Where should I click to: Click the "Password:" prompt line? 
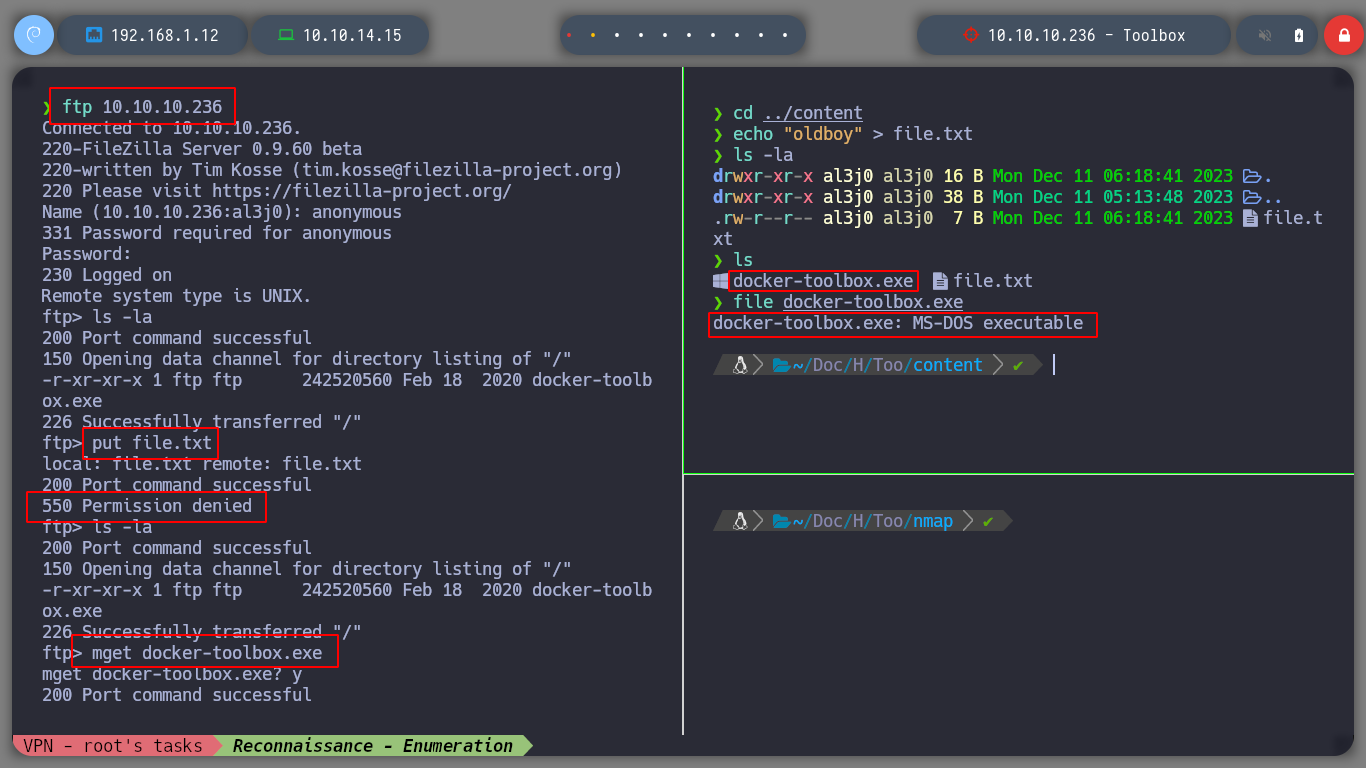click(87, 254)
